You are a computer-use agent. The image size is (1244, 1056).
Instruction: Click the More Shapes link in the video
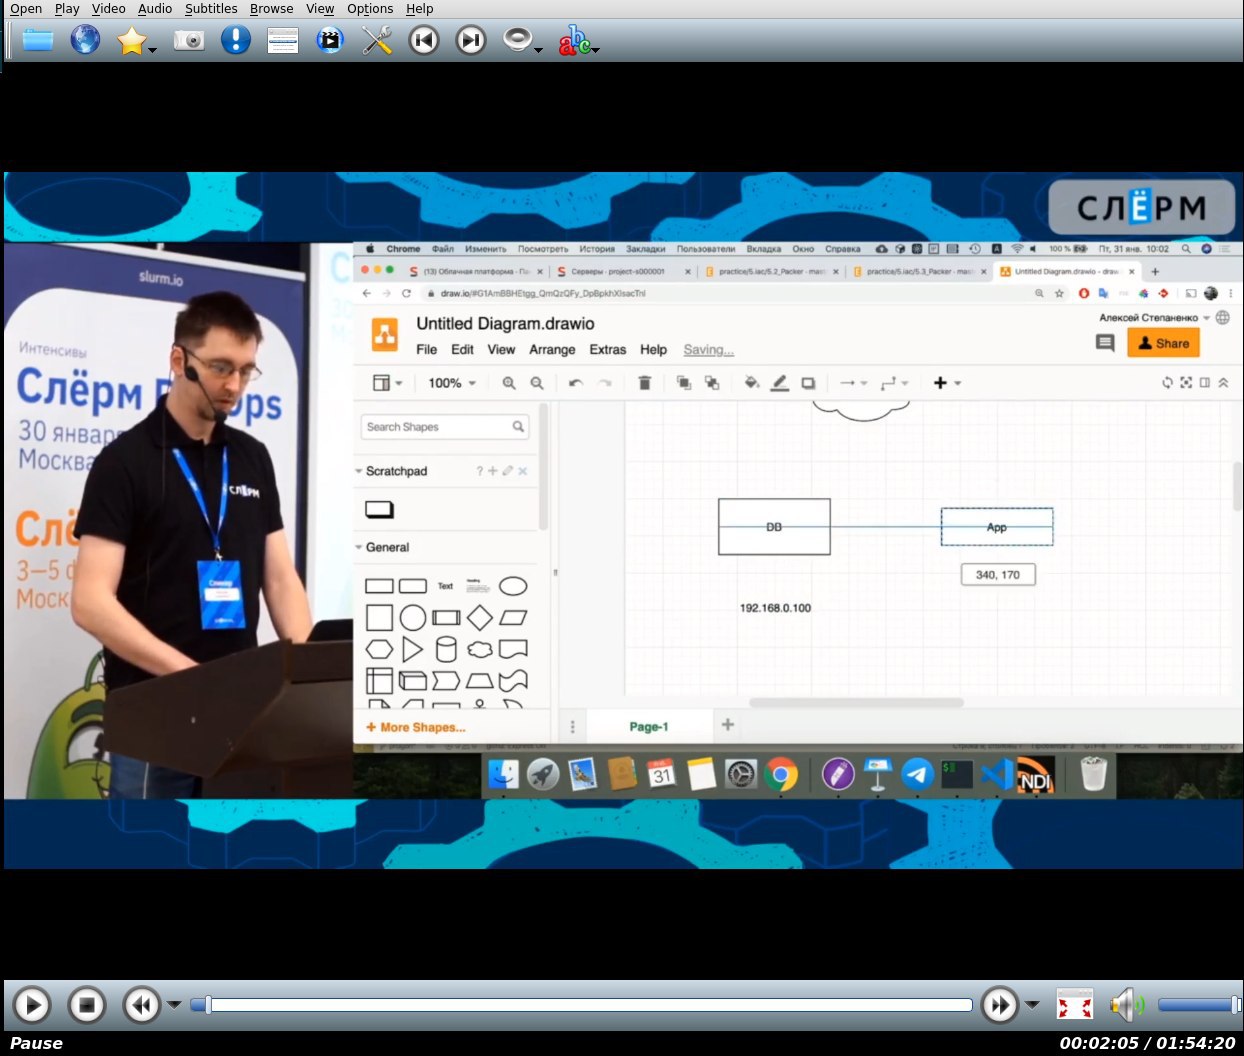pos(416,727)
